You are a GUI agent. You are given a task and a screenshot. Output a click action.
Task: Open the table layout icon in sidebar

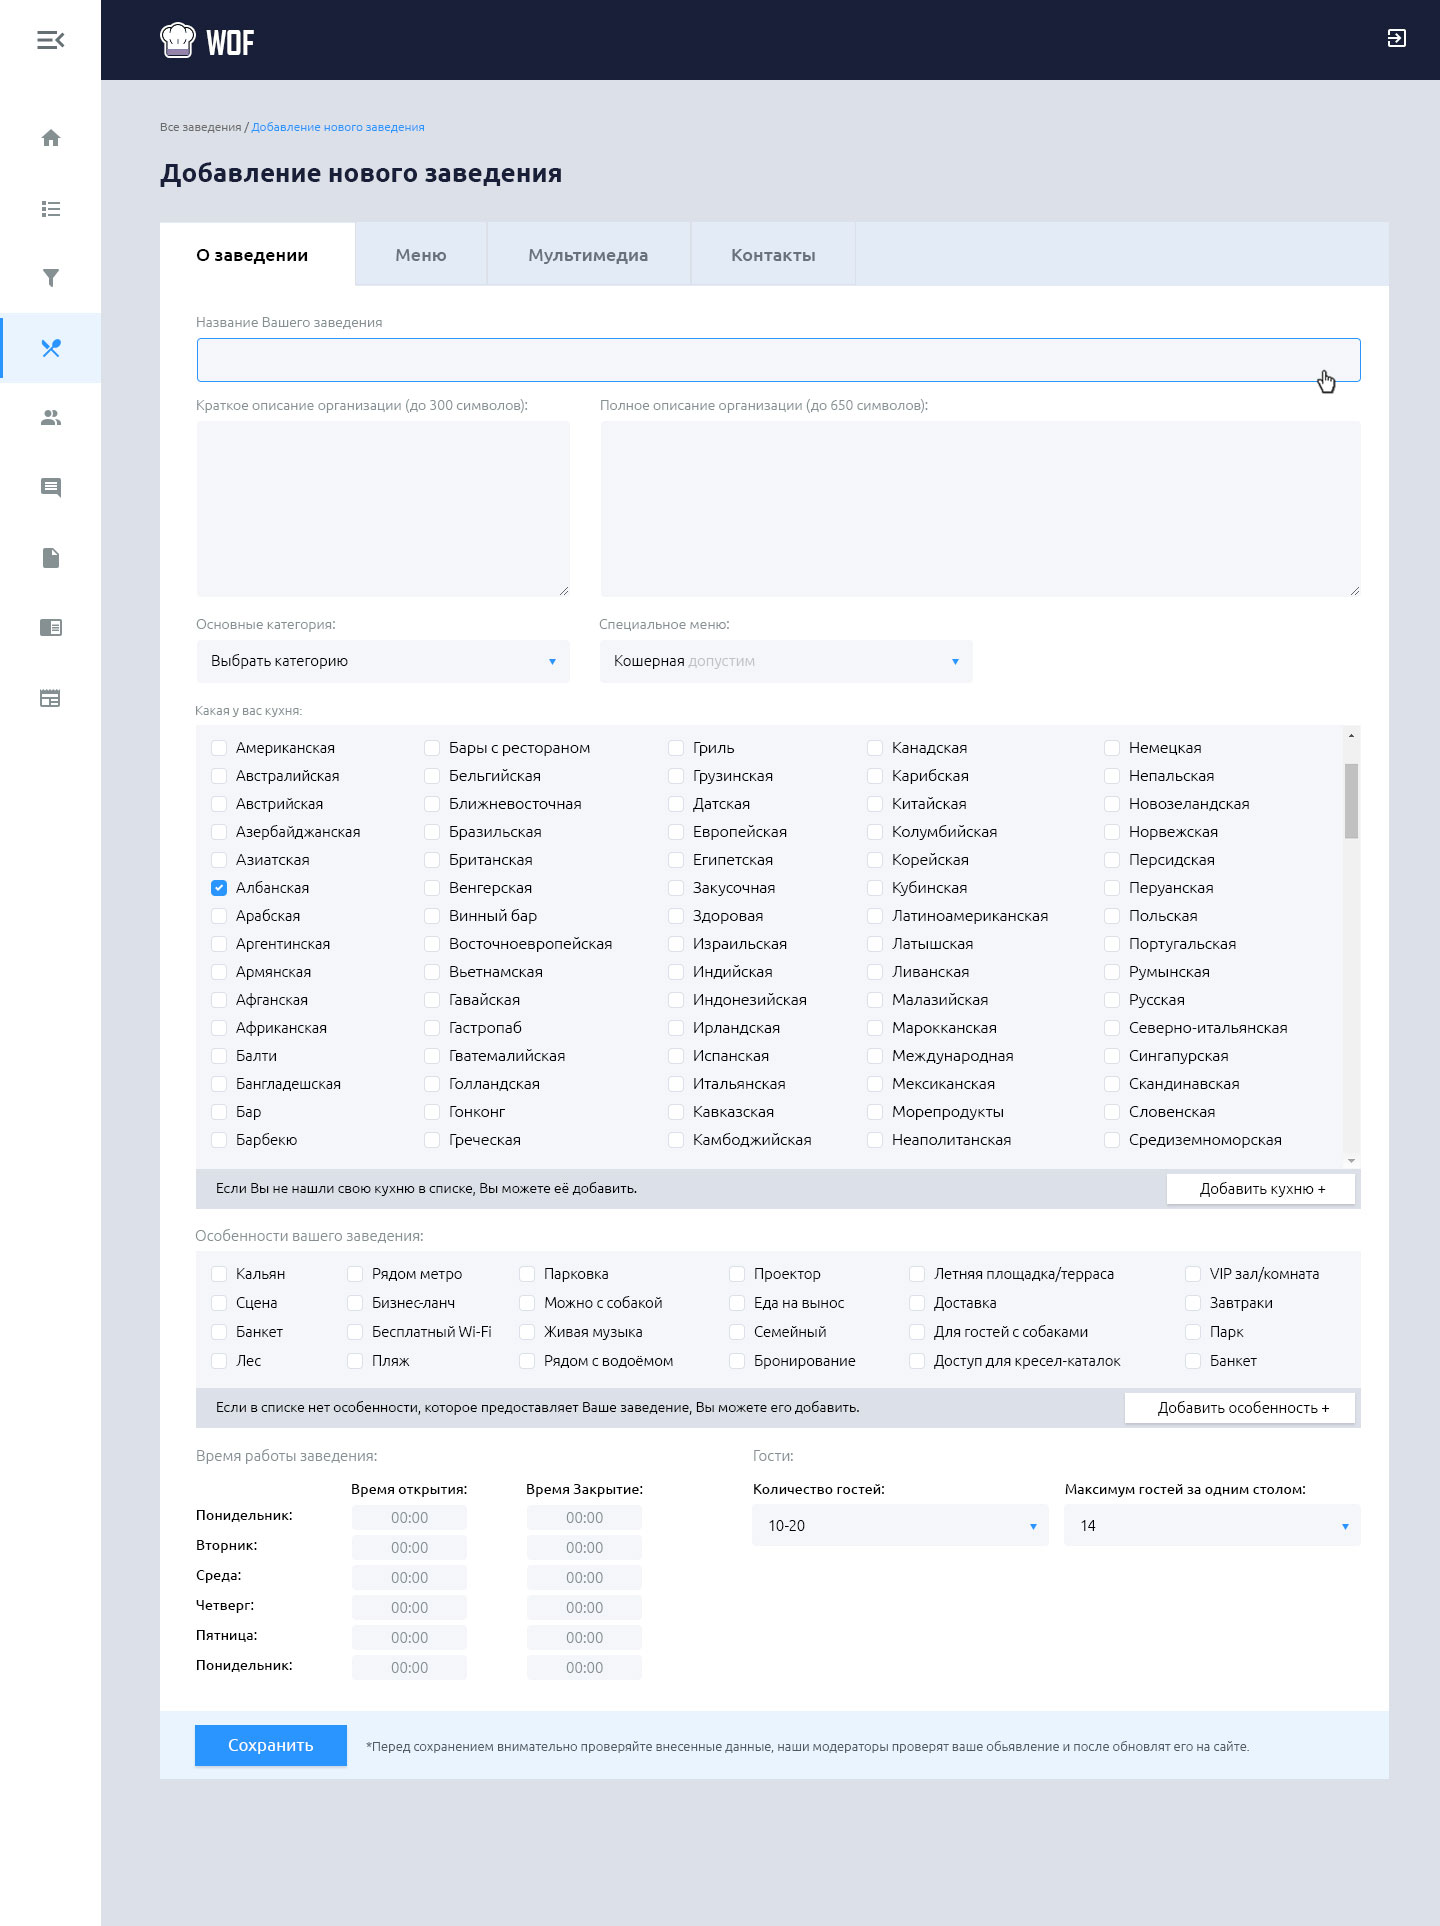[x=51, y=698]
